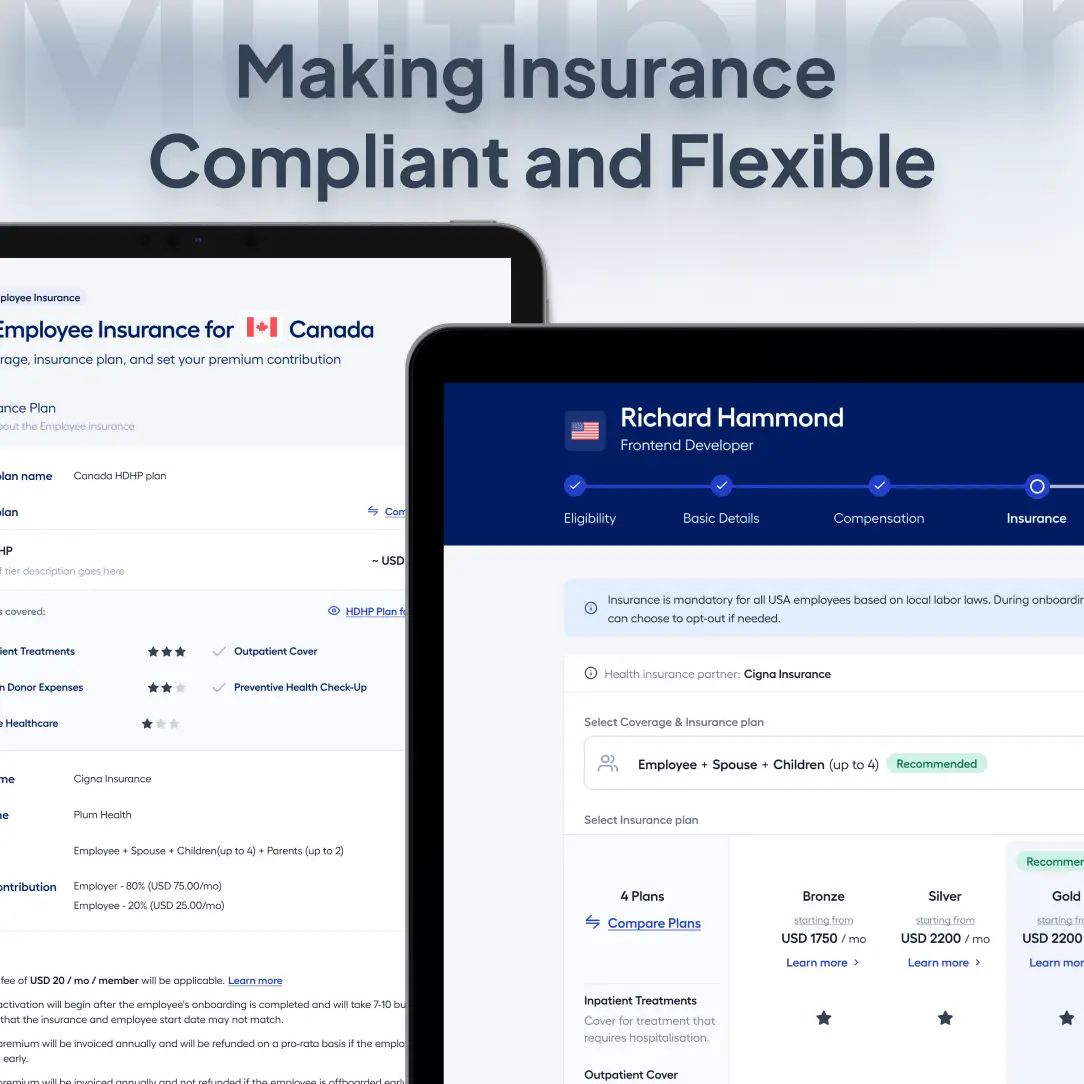The image size is (1084, 1084).
Task: Expand Silver plan Learn more chevron
Action: pos(978,962)
